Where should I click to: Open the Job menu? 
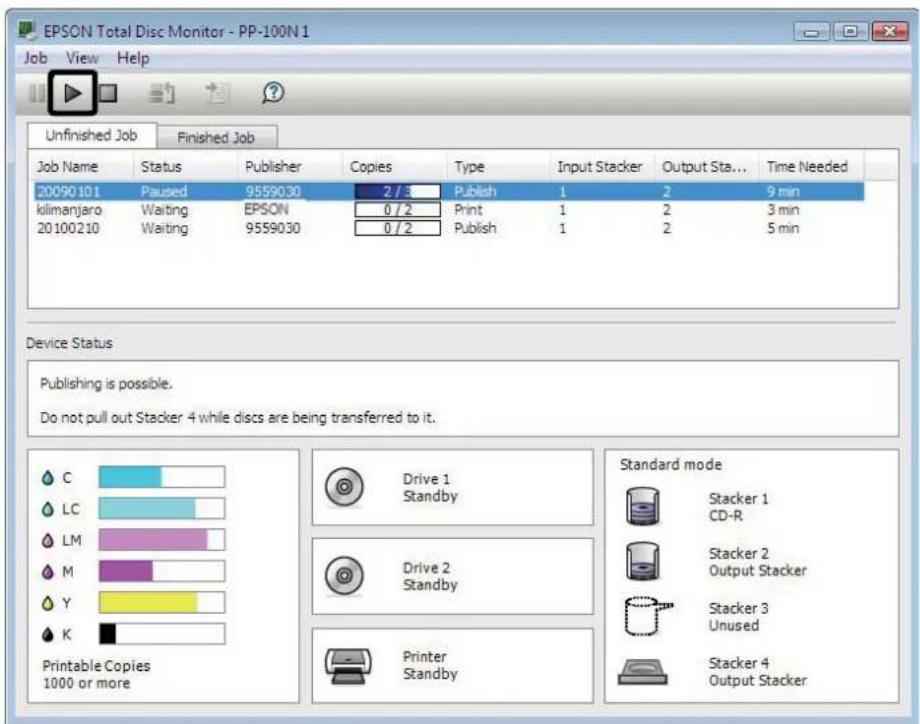click(35, 58)
